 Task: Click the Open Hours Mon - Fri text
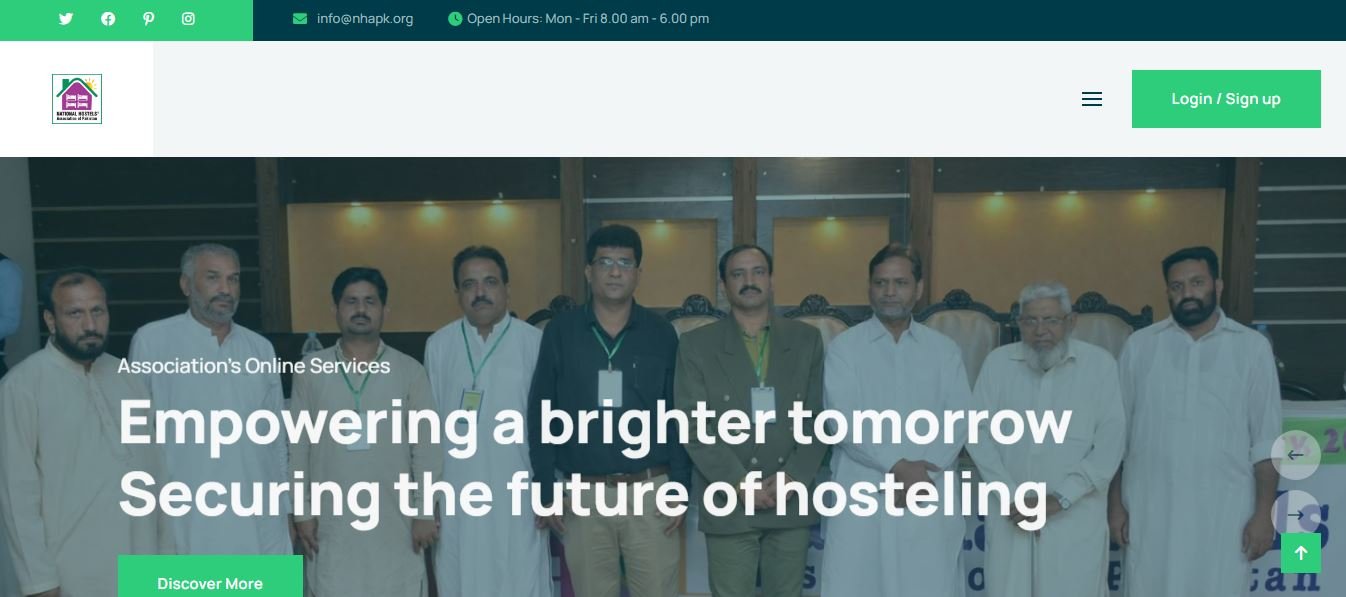(x=588, y=18)
